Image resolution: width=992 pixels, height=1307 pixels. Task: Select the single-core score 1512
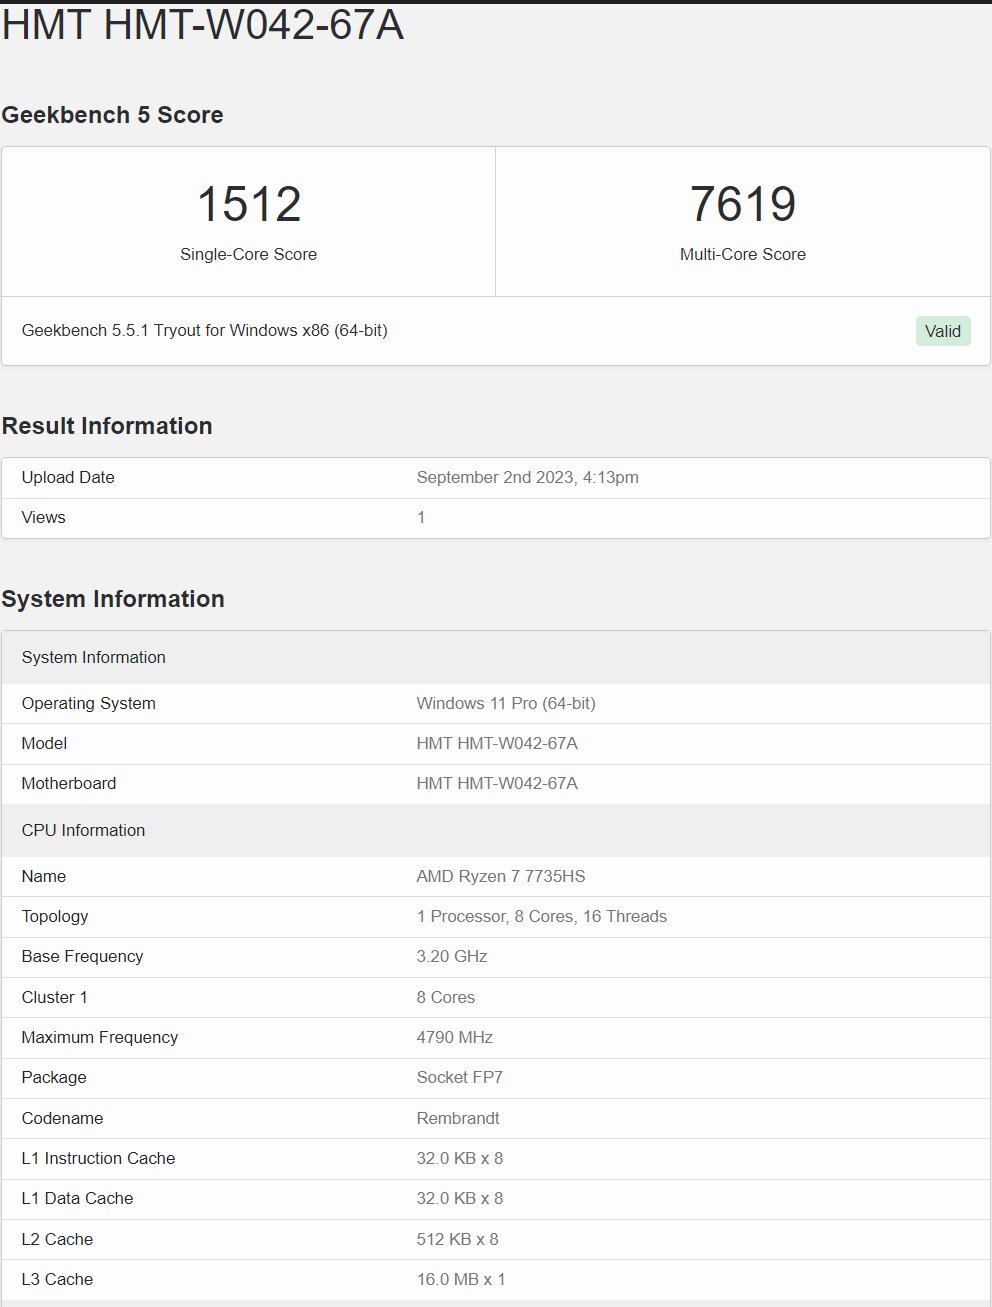(x=249, y=204)
